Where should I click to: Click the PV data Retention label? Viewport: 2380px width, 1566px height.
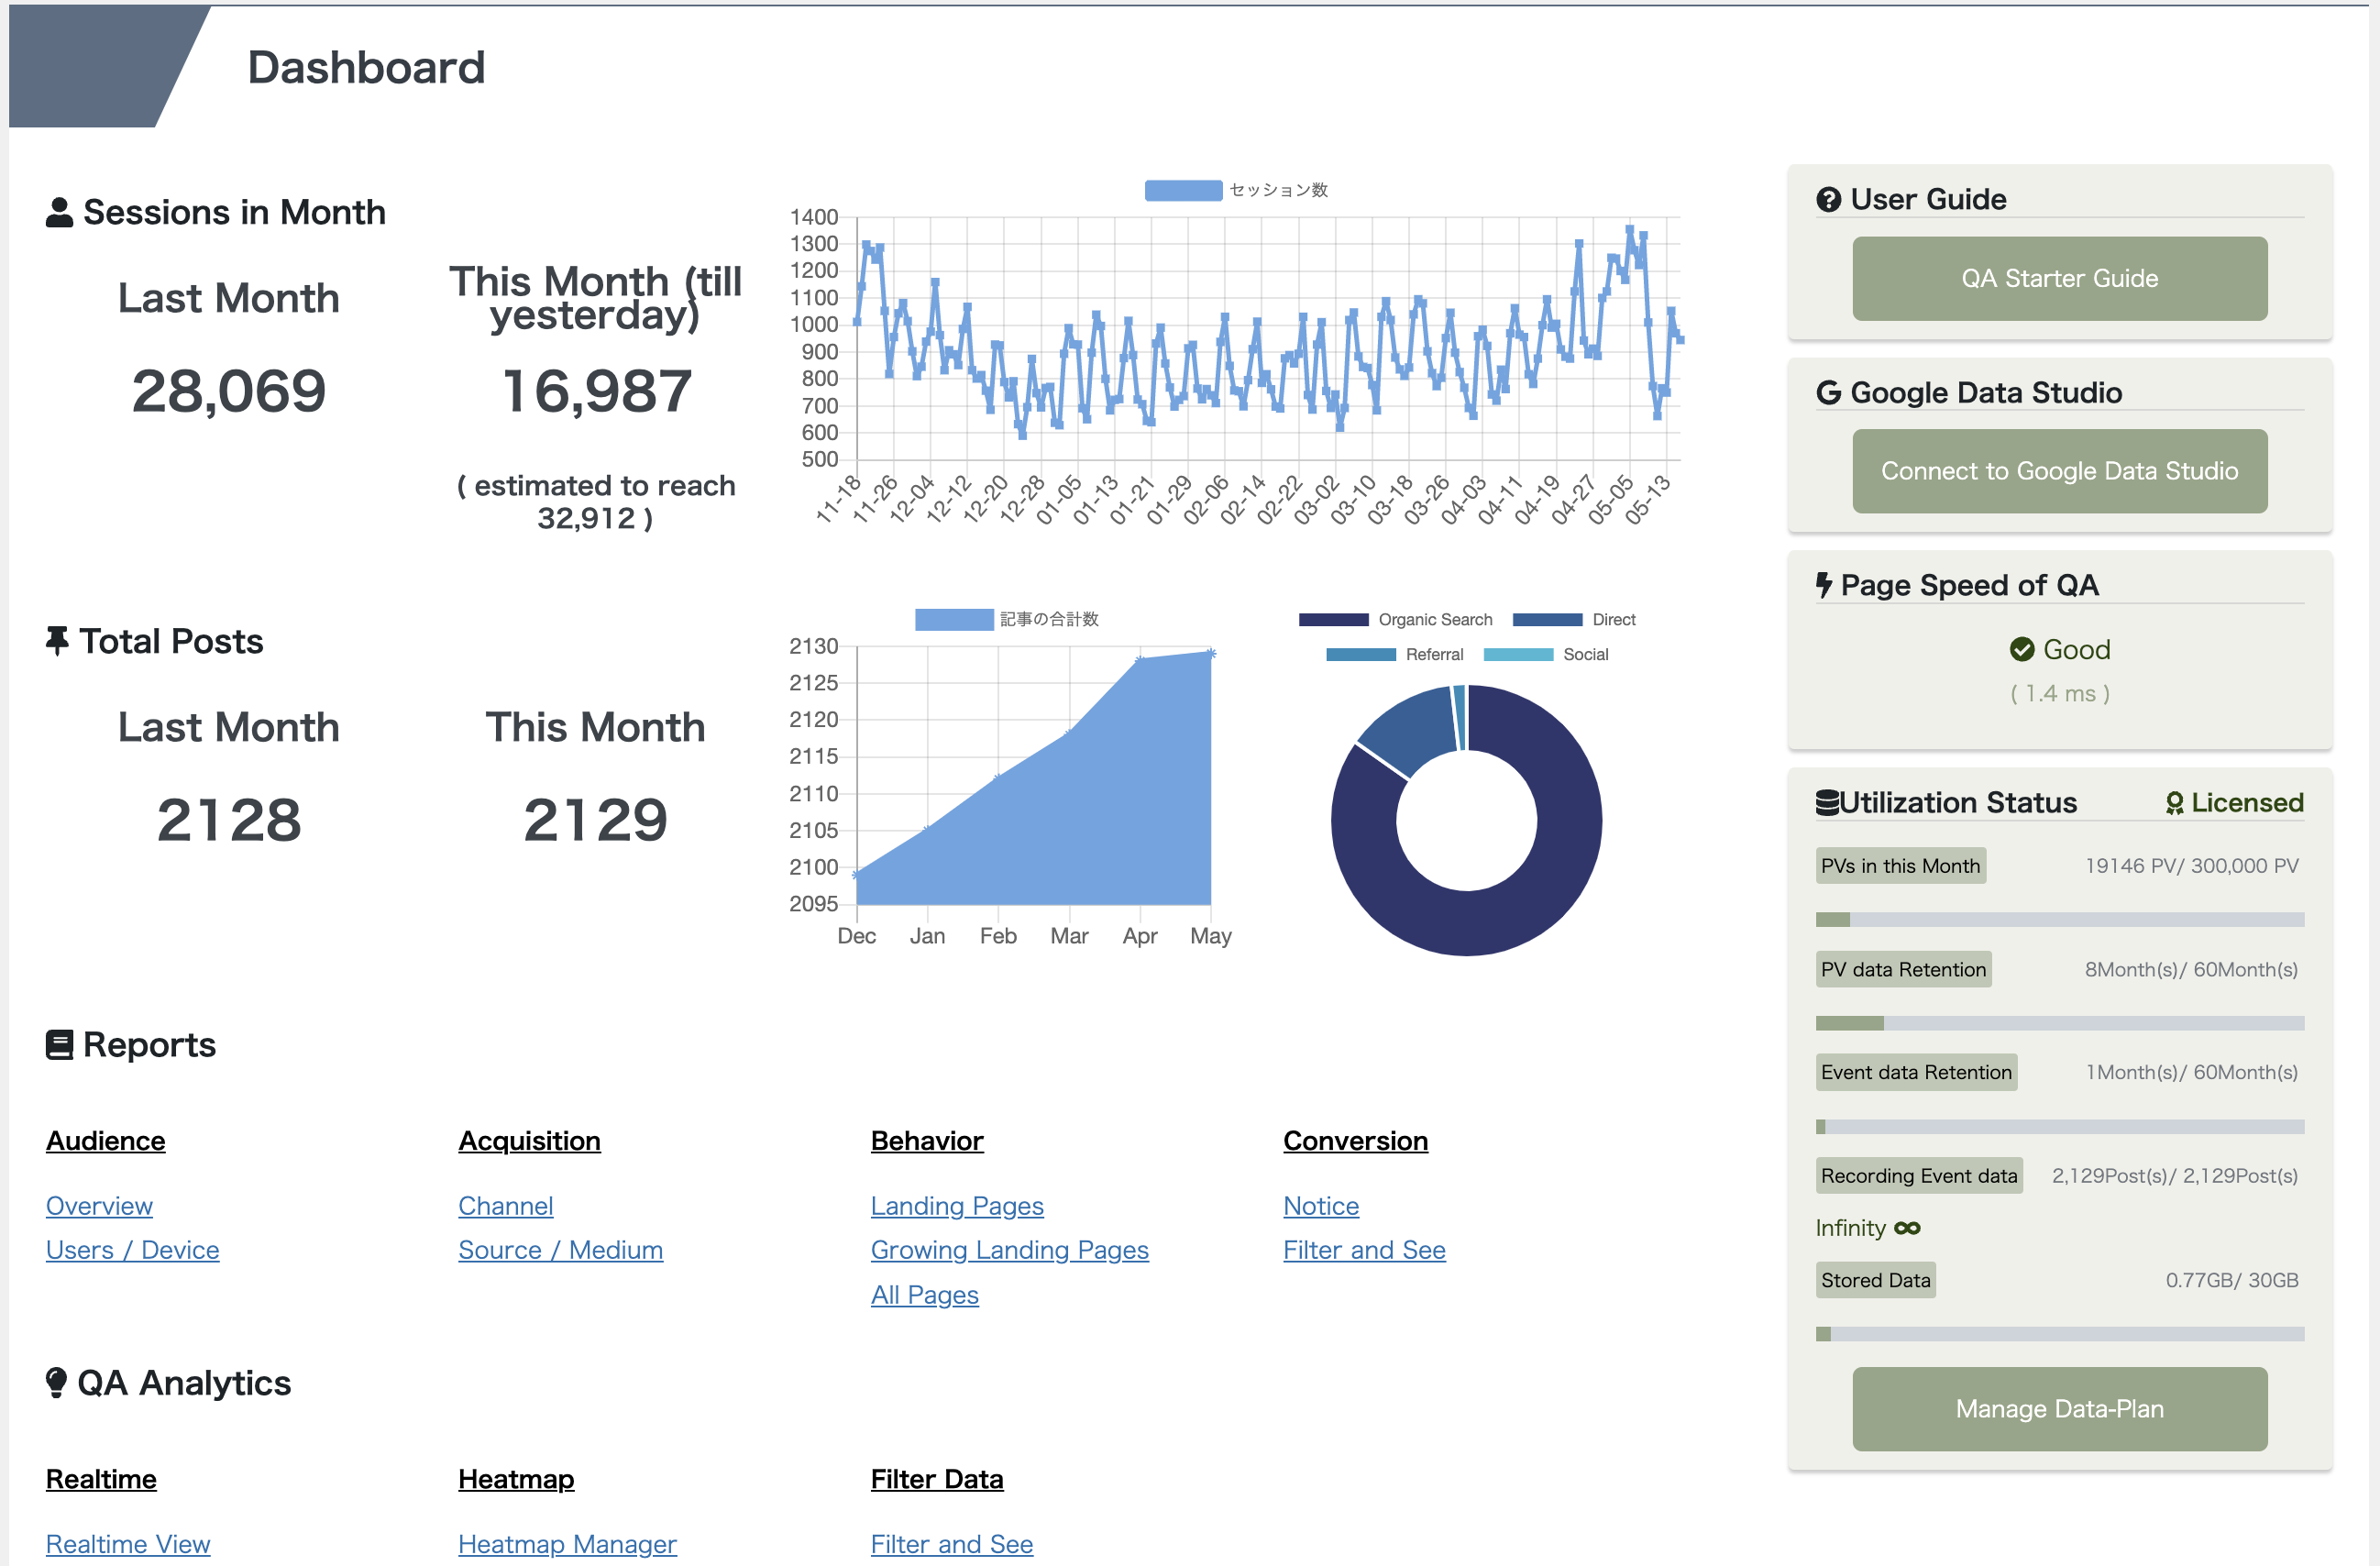(x=1903, y=970)
